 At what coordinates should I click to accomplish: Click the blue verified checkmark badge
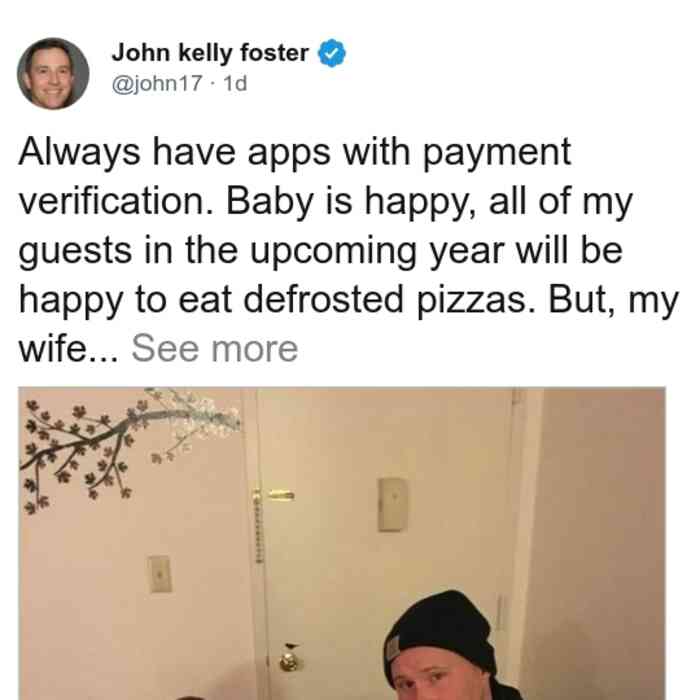pos(331,53)
